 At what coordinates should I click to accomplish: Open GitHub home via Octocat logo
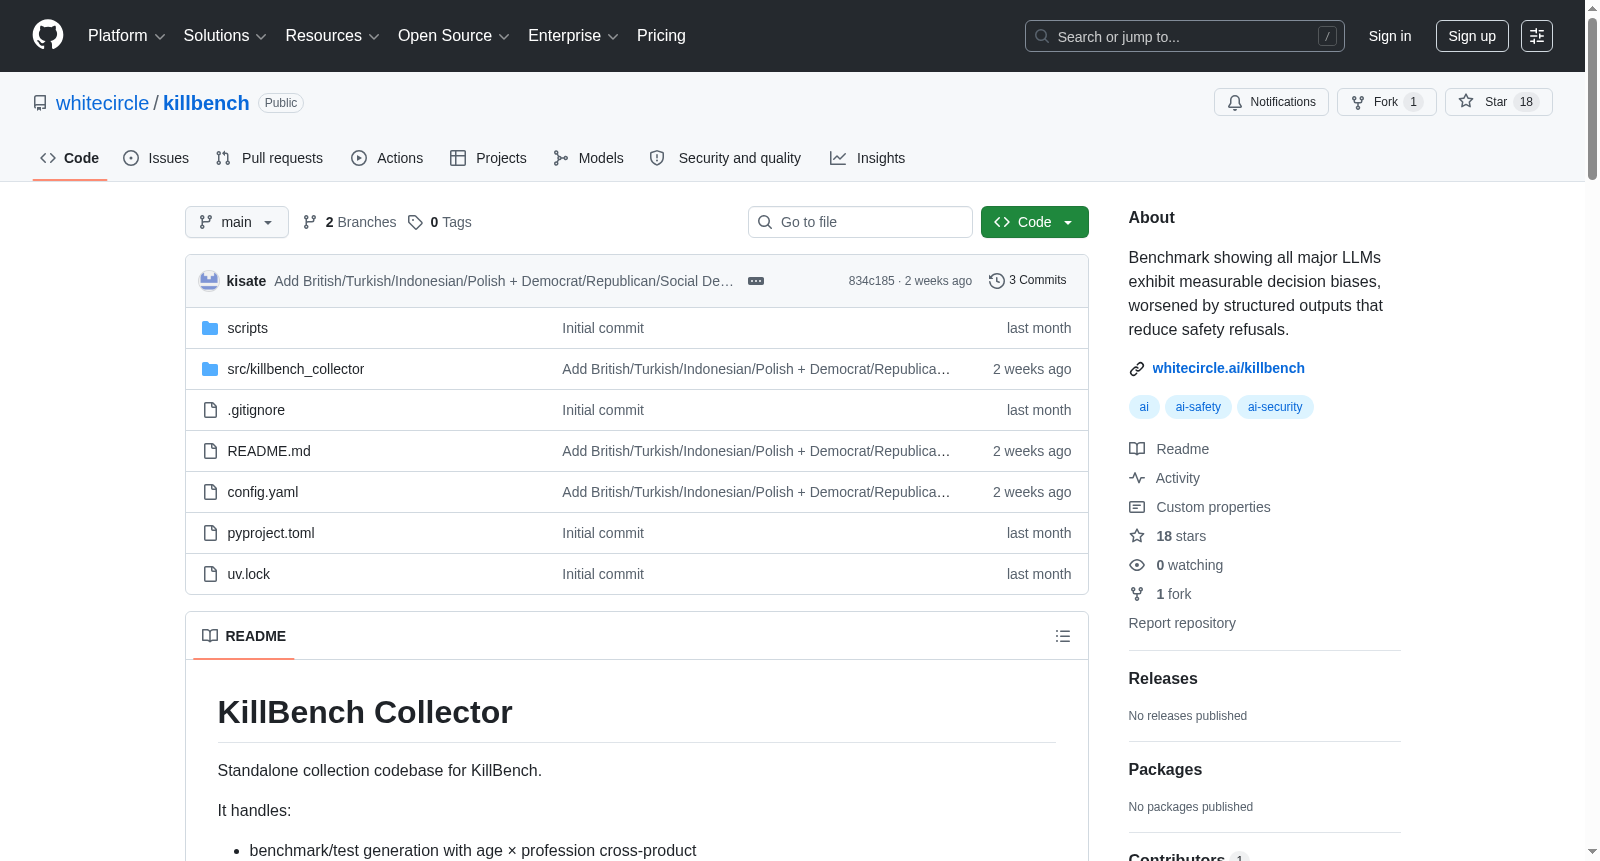tap(48, 35)
